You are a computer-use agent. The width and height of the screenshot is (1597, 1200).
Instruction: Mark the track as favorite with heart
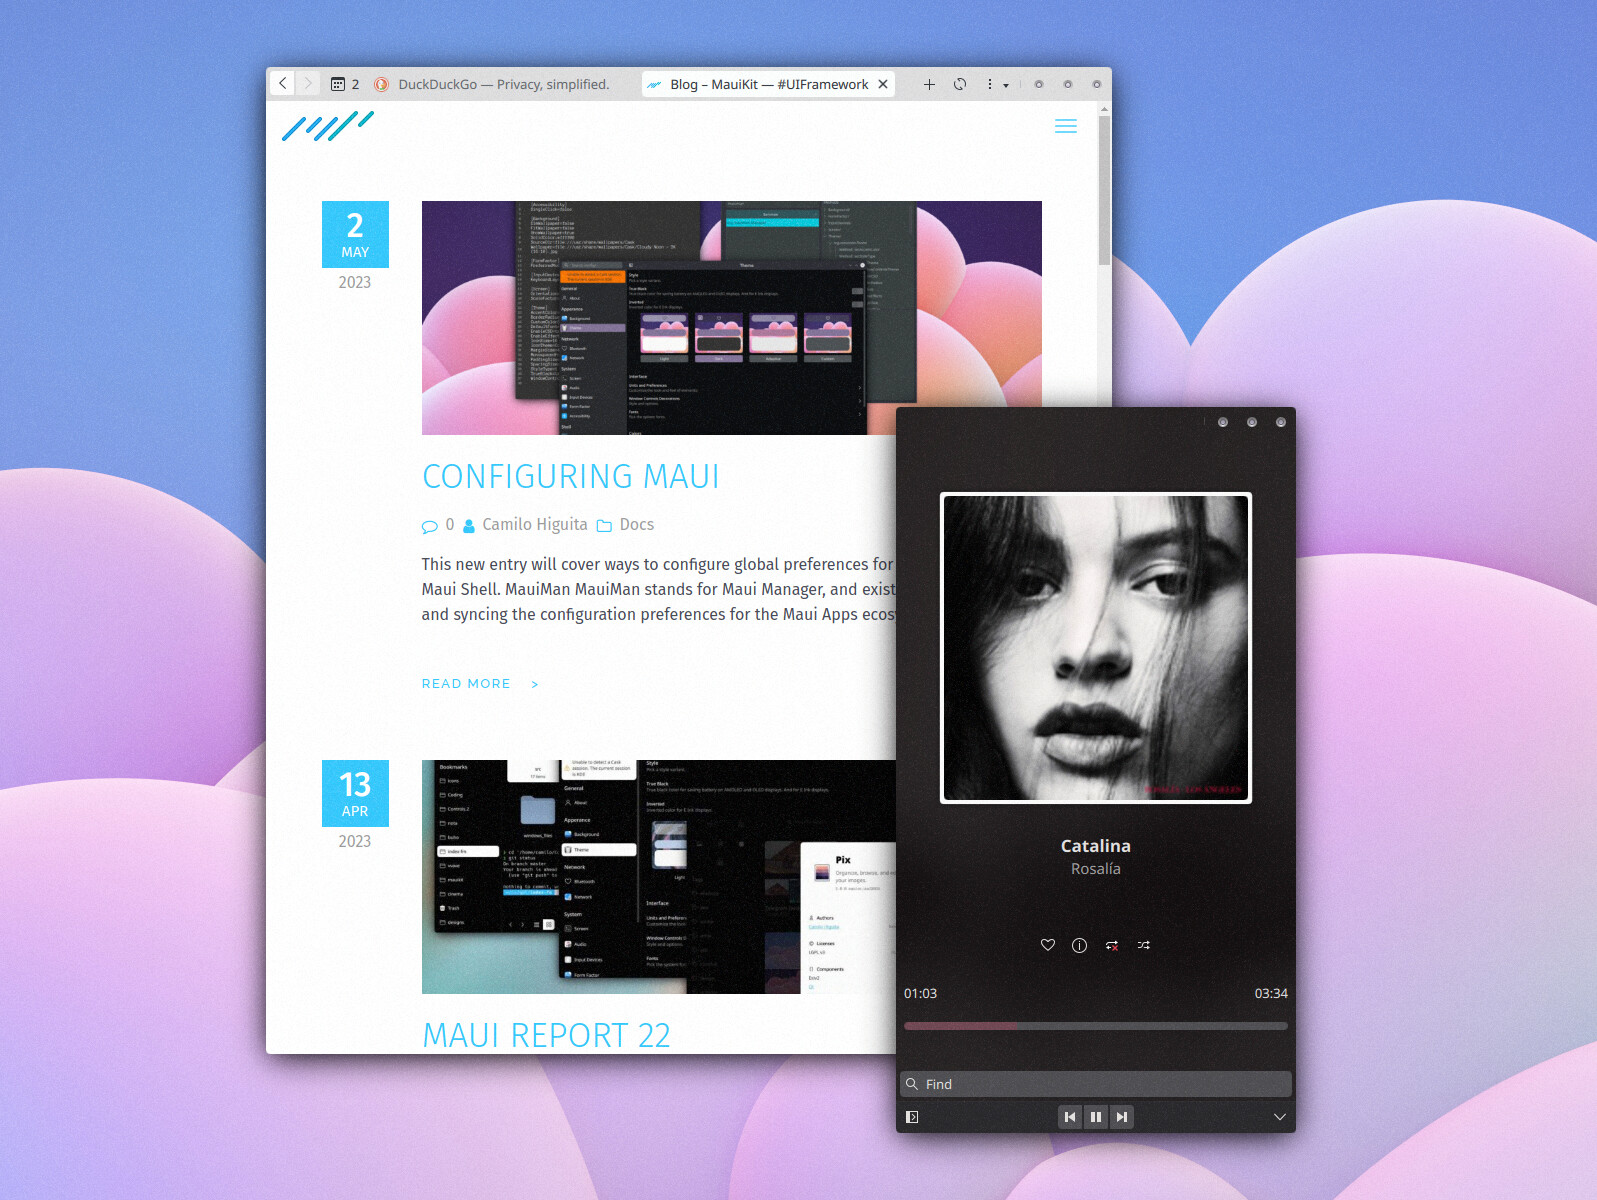pyautogui.click(x=1048, y=945)
